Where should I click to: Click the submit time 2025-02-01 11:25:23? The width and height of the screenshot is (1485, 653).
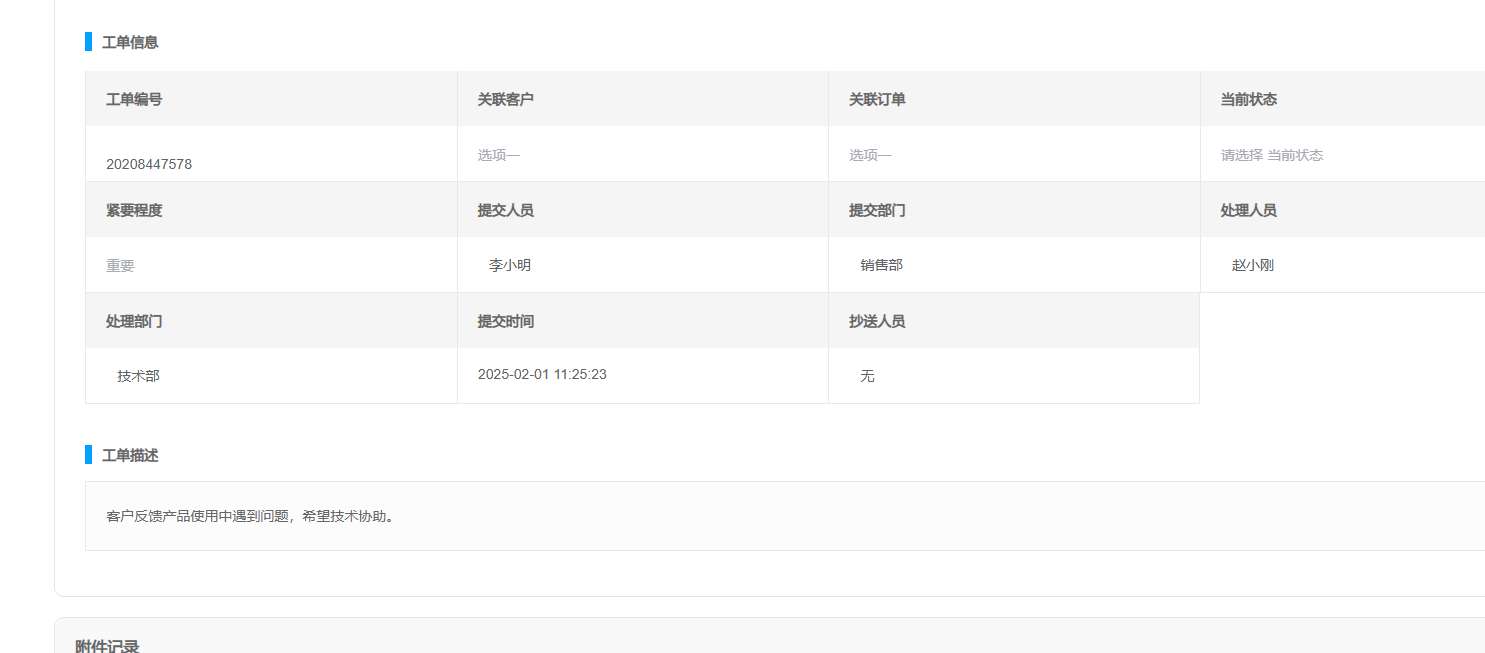point(542,374)
